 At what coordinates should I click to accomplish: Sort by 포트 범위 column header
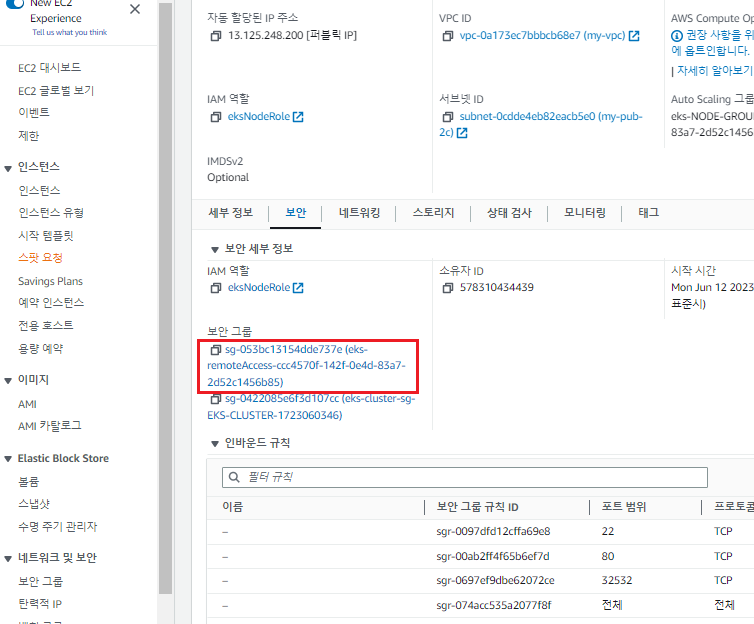point(624,507)
